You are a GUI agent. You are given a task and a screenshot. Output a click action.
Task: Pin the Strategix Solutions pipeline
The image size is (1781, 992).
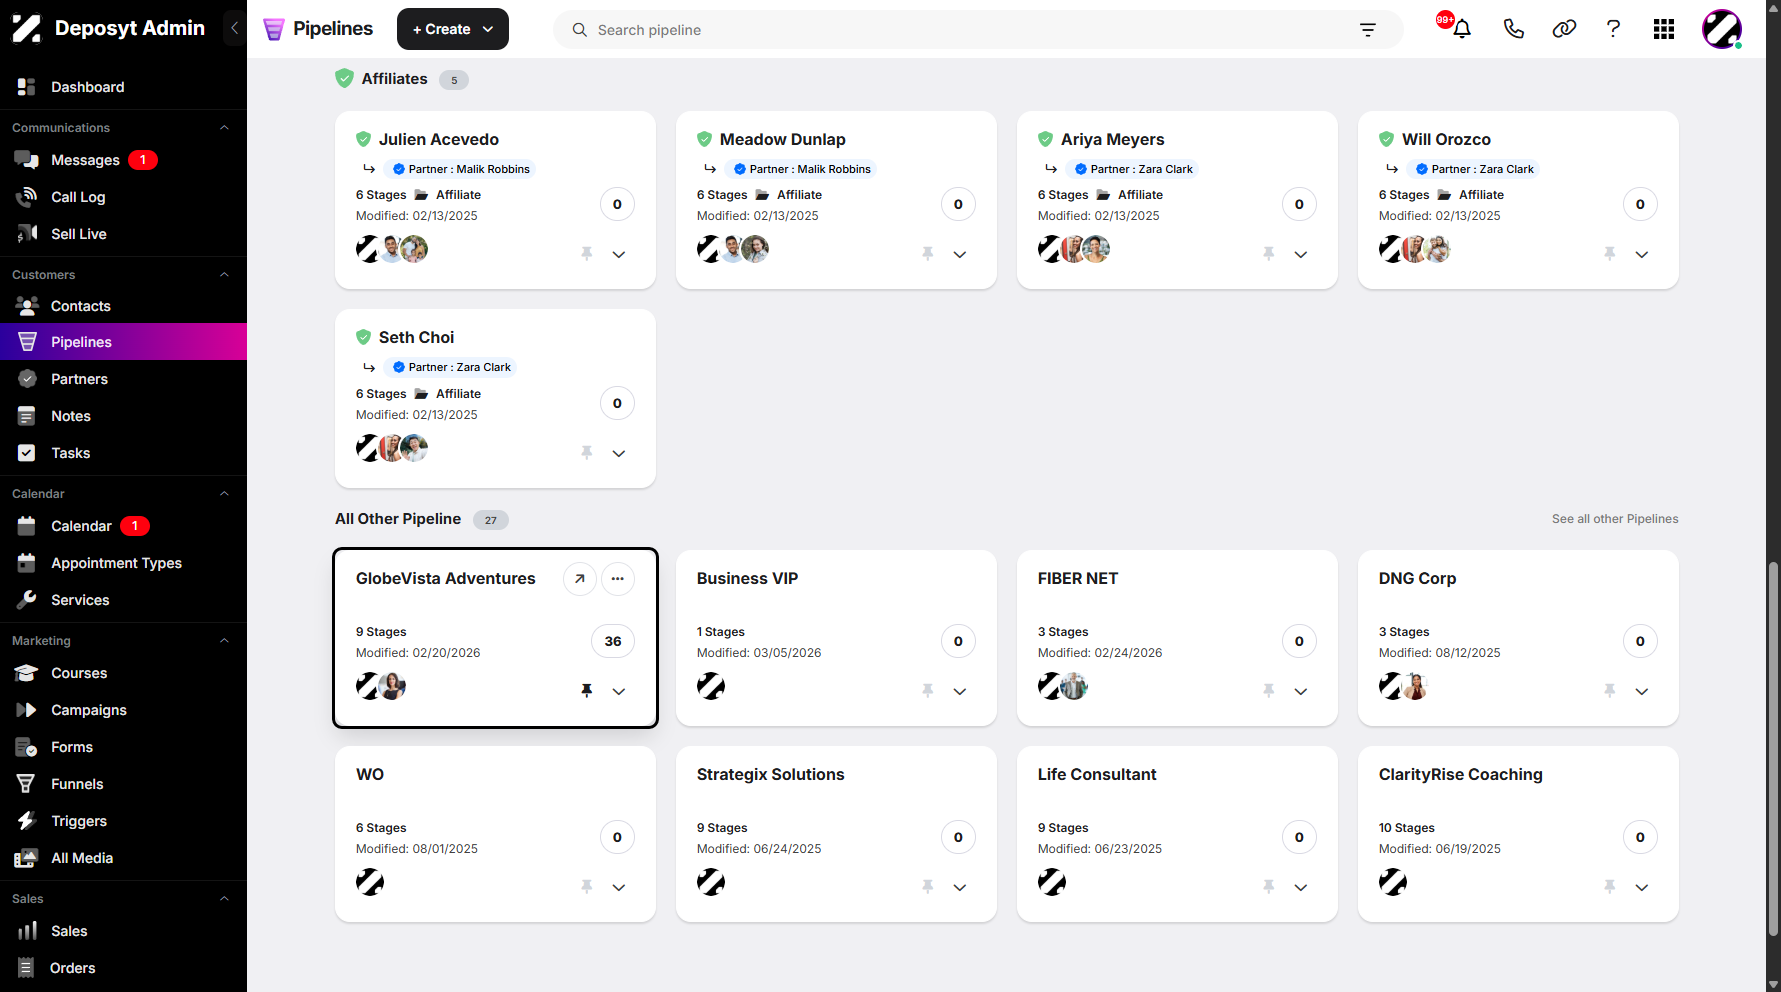[x=928, y=887]
